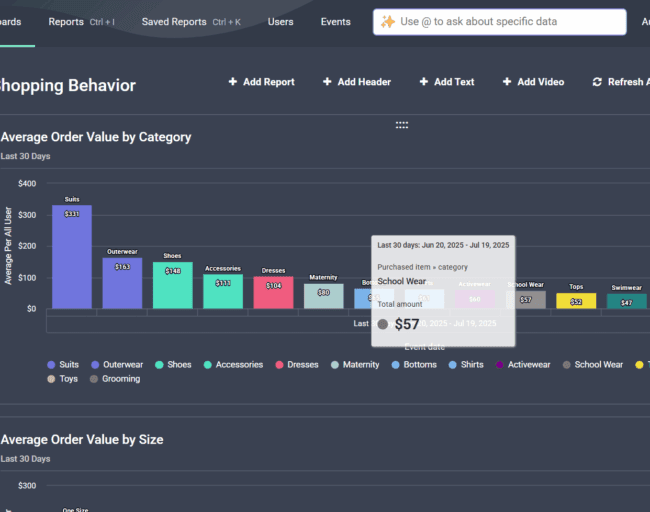650x512 pixels.
Task: Open Average Order Value by Category report title
Action: click(x=96, y=137)
